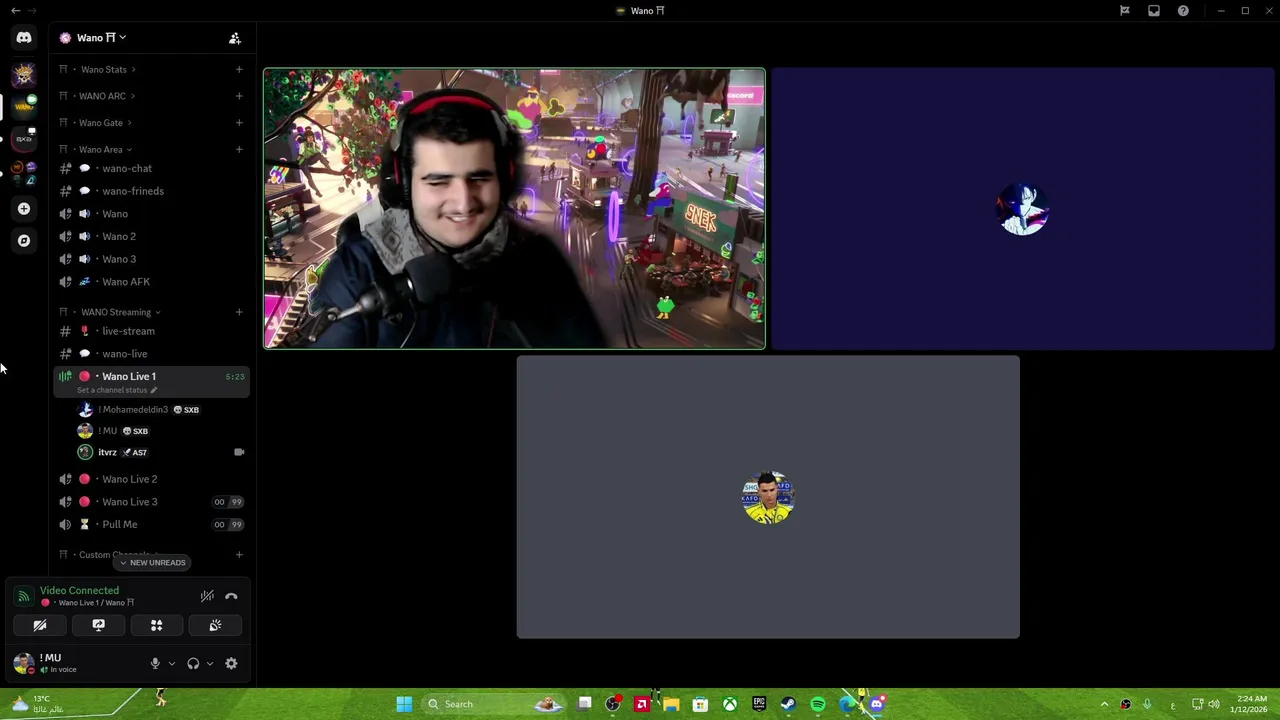The image size is (1280, 720).
Task: Select the anime avatar participant tile
Action: point(1022,209)
